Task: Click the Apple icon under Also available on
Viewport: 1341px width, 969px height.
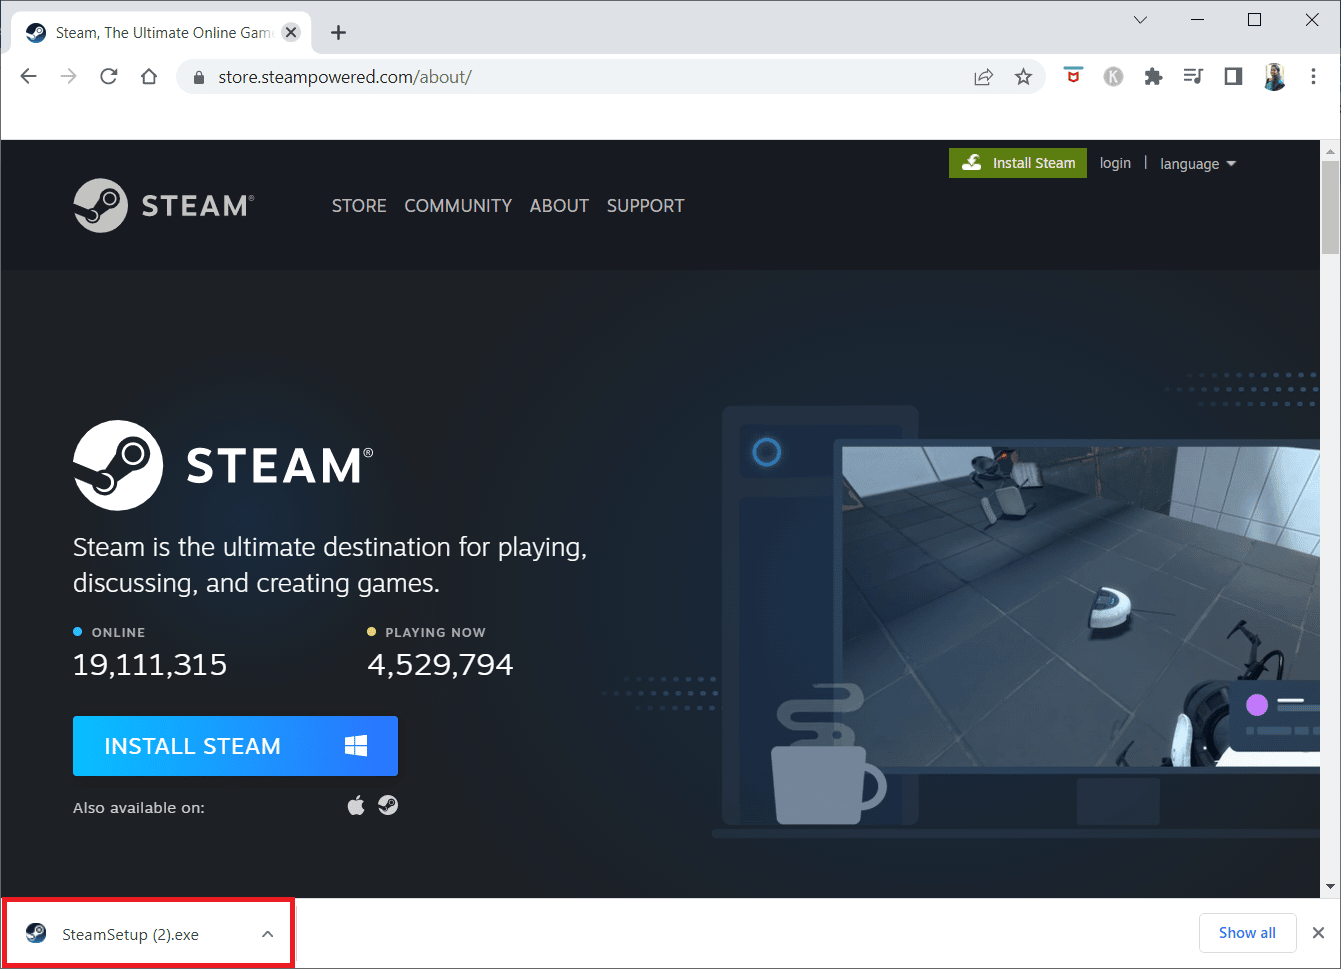Action: [356, 805]
